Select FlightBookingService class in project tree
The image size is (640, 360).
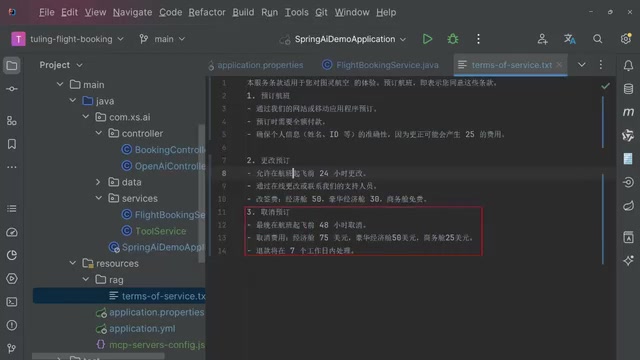point(163,215)
